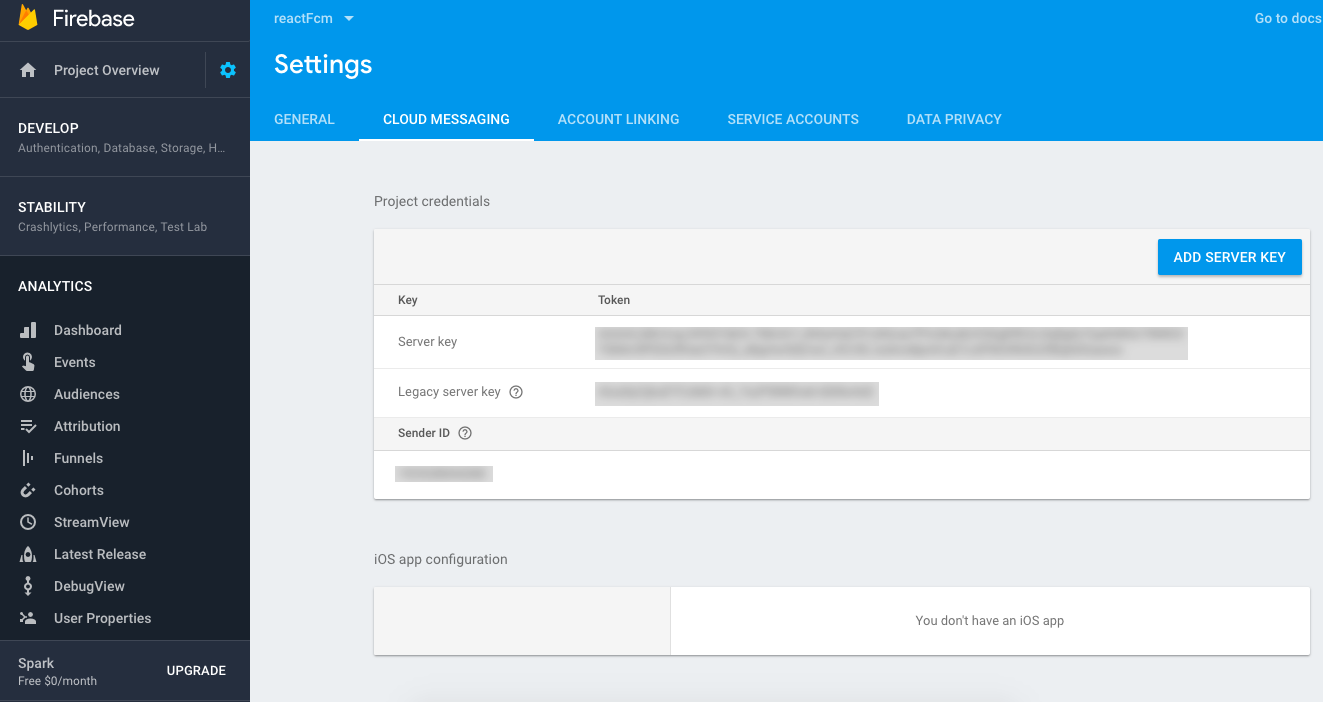Click the User Properties icon

coord(28,618)
